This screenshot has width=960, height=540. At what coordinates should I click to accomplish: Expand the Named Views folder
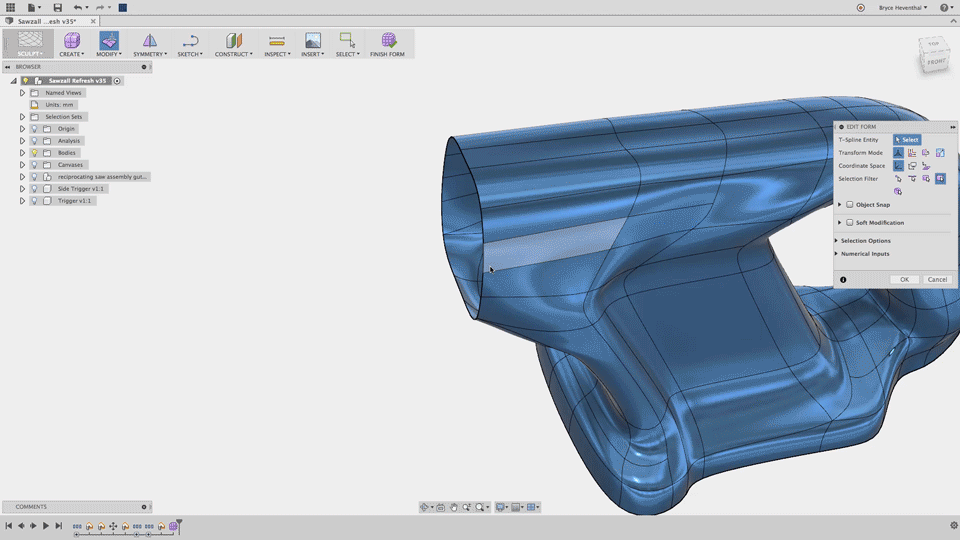[22, 93]
